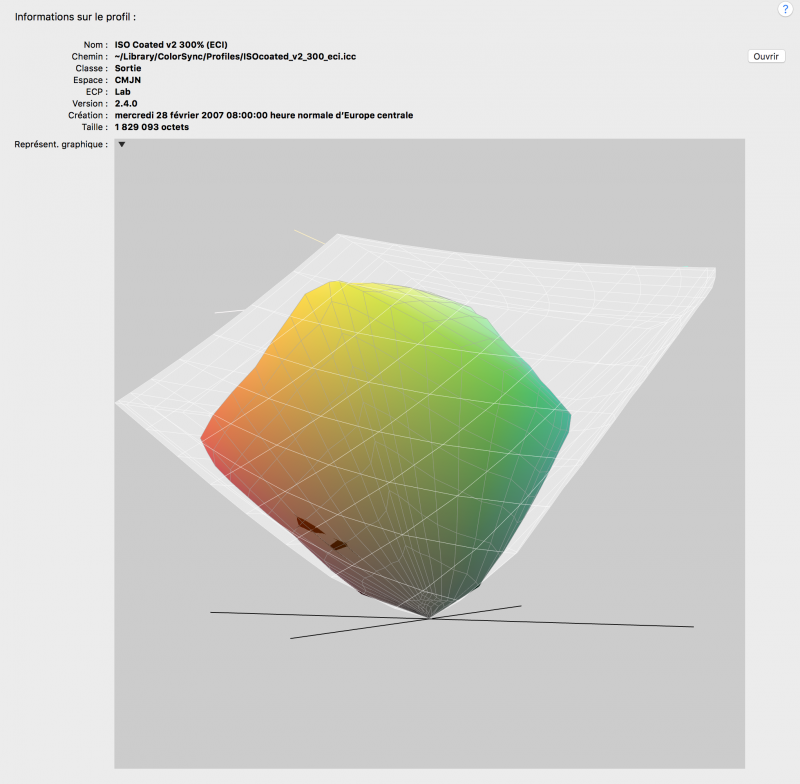This screenshot has height=784, width=800.
Task: Click the version number 2.4.0
Action: 129,103
